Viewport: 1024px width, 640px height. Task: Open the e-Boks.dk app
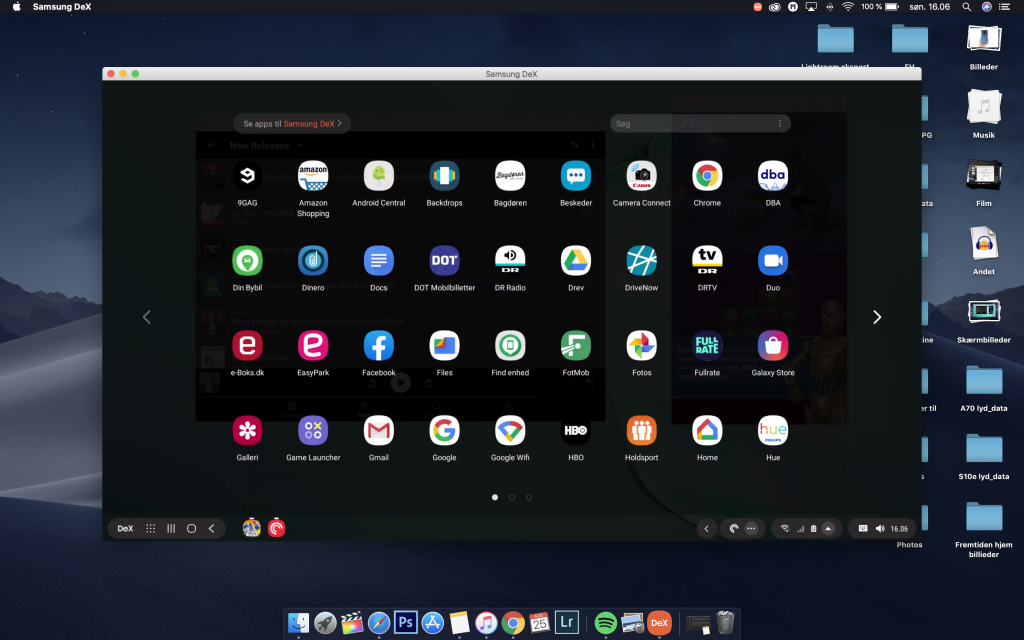[x=248, y=345]
